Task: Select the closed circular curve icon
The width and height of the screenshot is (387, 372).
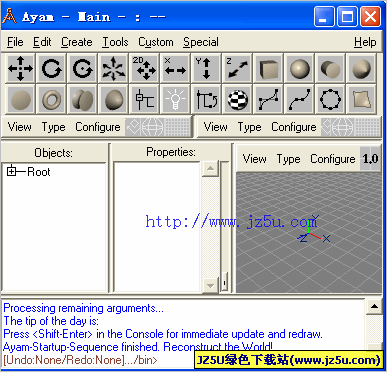Action: 330,99
